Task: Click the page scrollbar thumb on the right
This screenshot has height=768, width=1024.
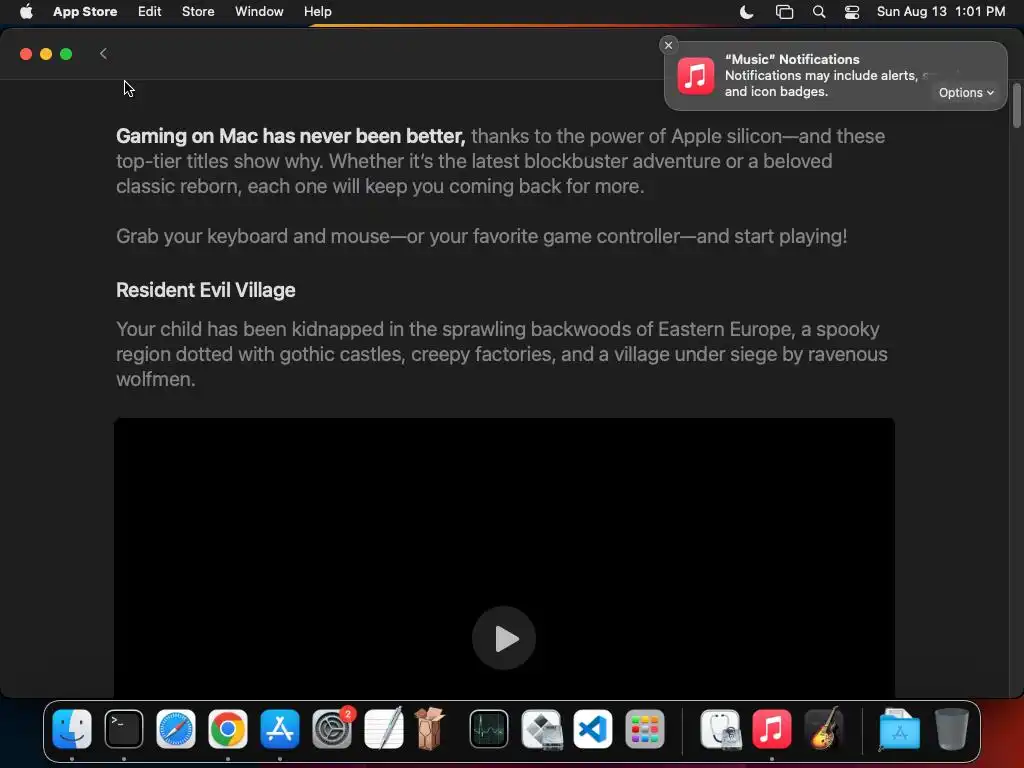Action: tap(1016, 105)
